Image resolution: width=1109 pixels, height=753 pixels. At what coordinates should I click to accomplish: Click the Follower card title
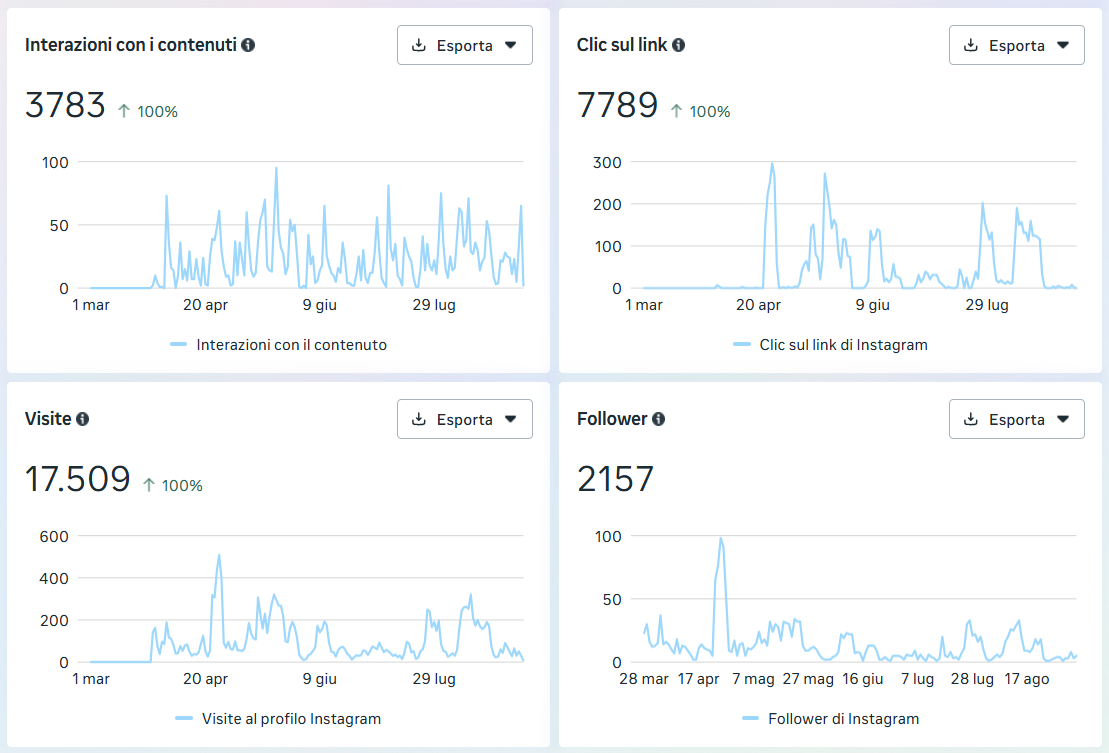pyautogui.click(x=612, y=419)
